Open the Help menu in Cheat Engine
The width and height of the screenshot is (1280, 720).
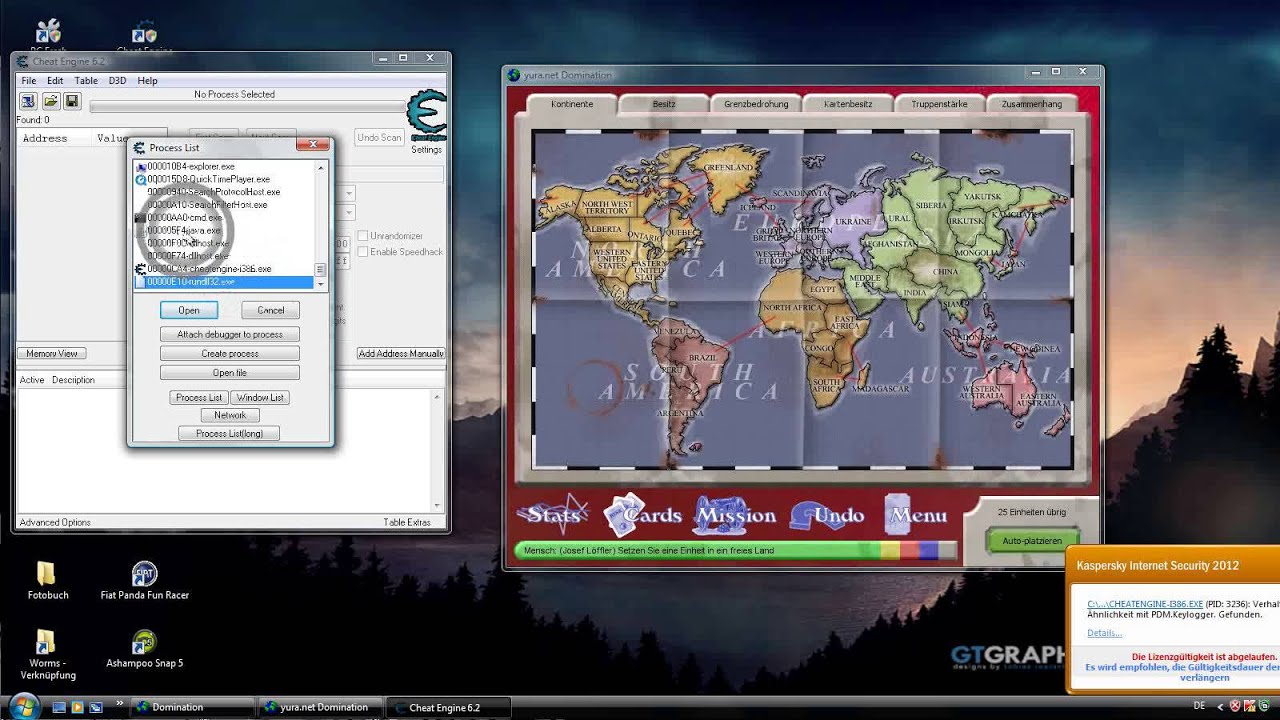pos(147,80)
